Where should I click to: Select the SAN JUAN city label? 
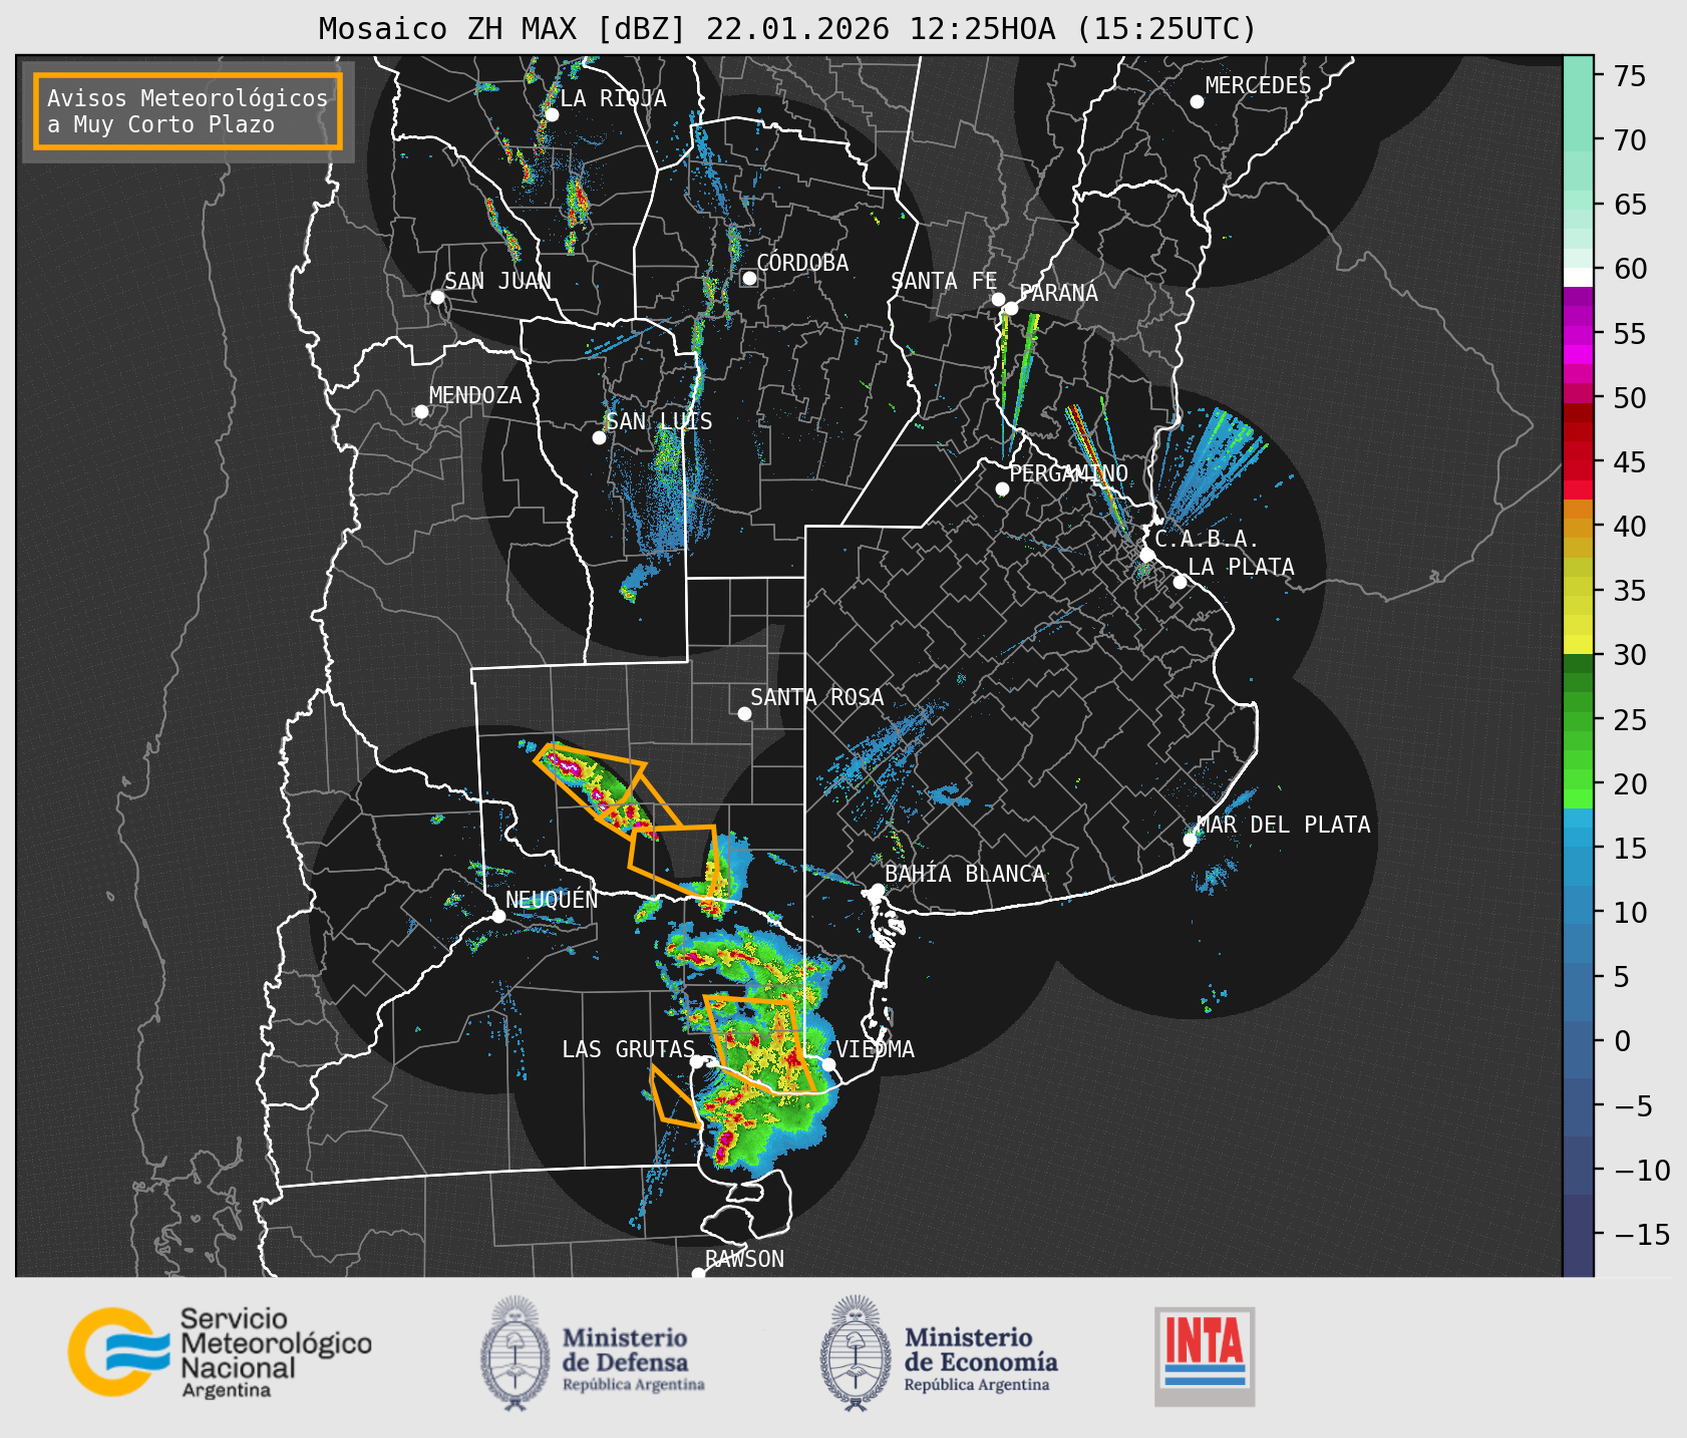pos(497,281)
